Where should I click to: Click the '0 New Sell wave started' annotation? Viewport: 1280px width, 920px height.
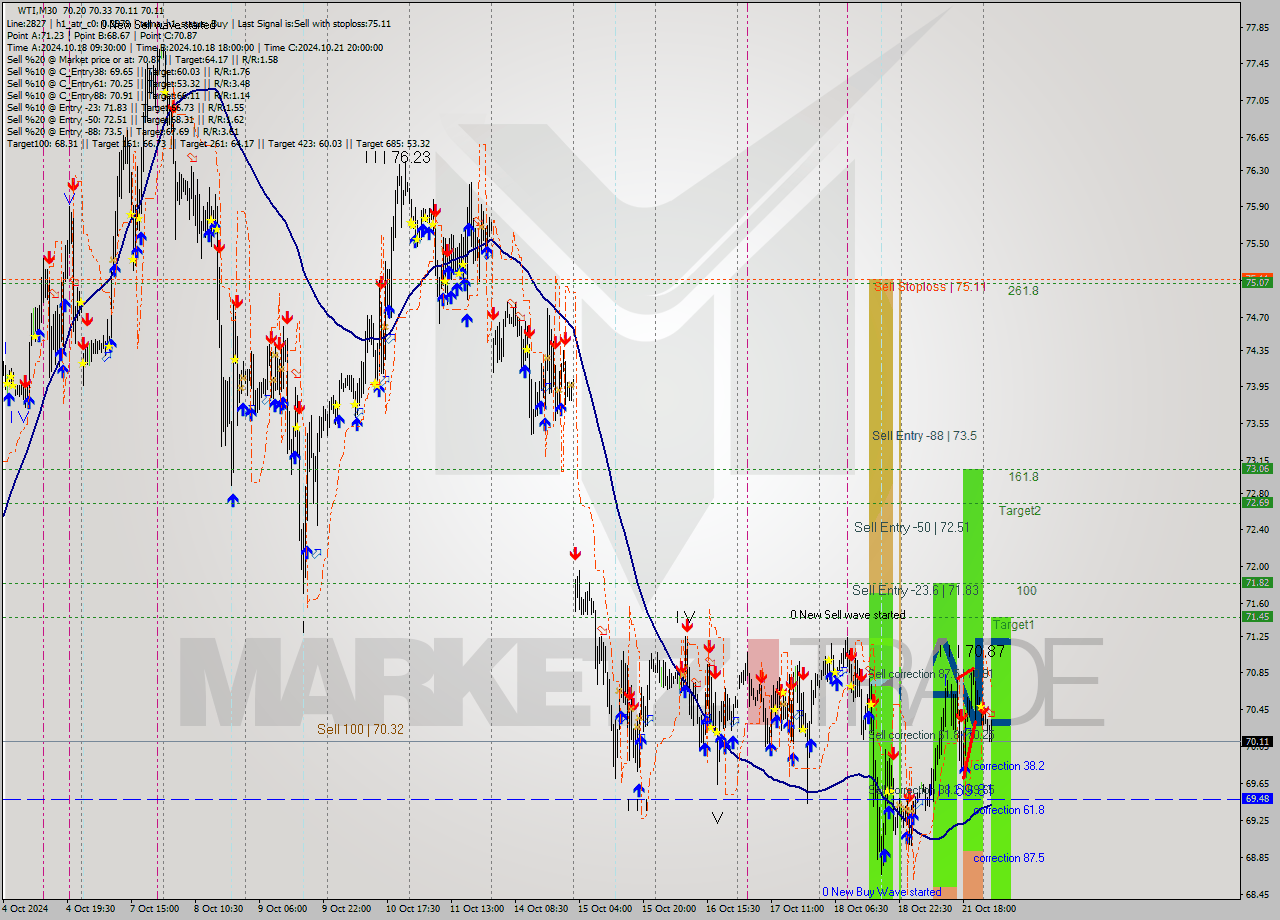pos(848,615)
